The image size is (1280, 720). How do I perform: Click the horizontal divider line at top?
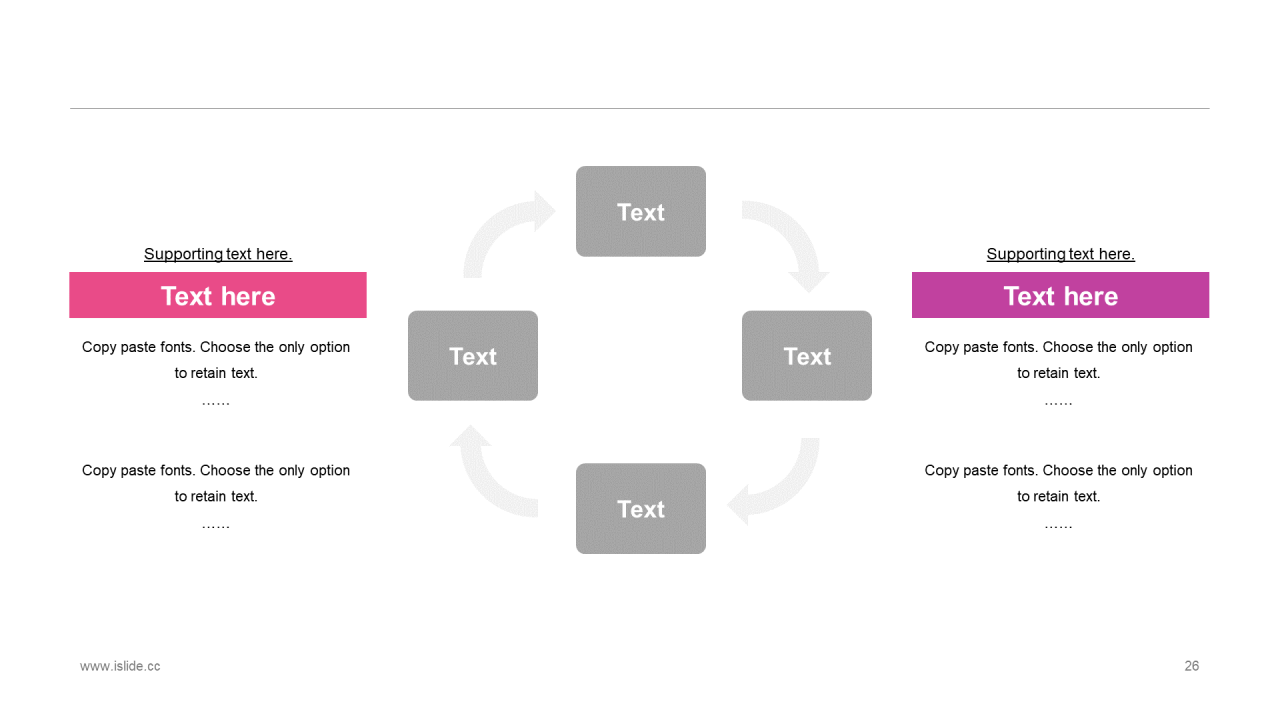click(640, 108)
